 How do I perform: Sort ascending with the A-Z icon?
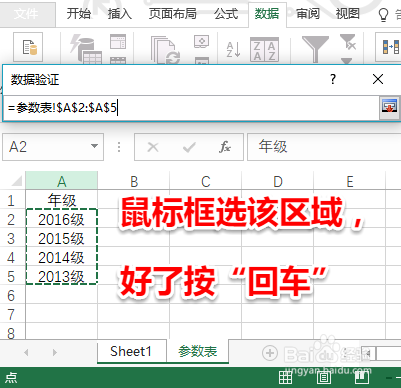click(x=233, y=50)
